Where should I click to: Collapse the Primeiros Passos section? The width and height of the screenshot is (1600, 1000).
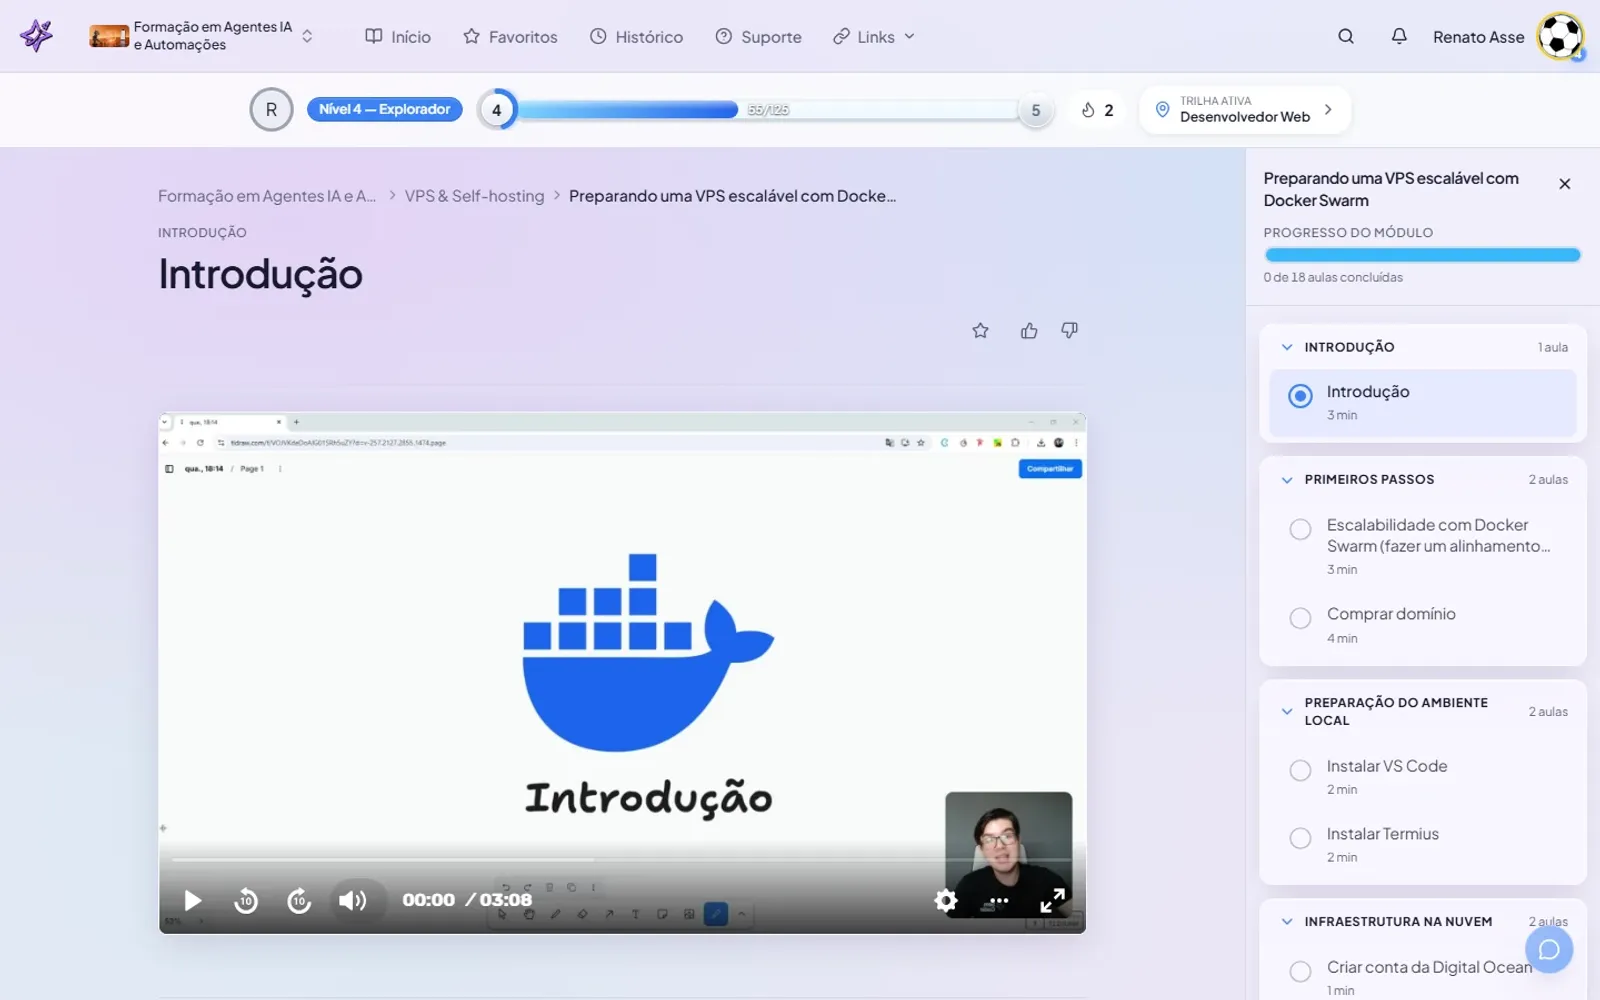(x=1287, y=480)
